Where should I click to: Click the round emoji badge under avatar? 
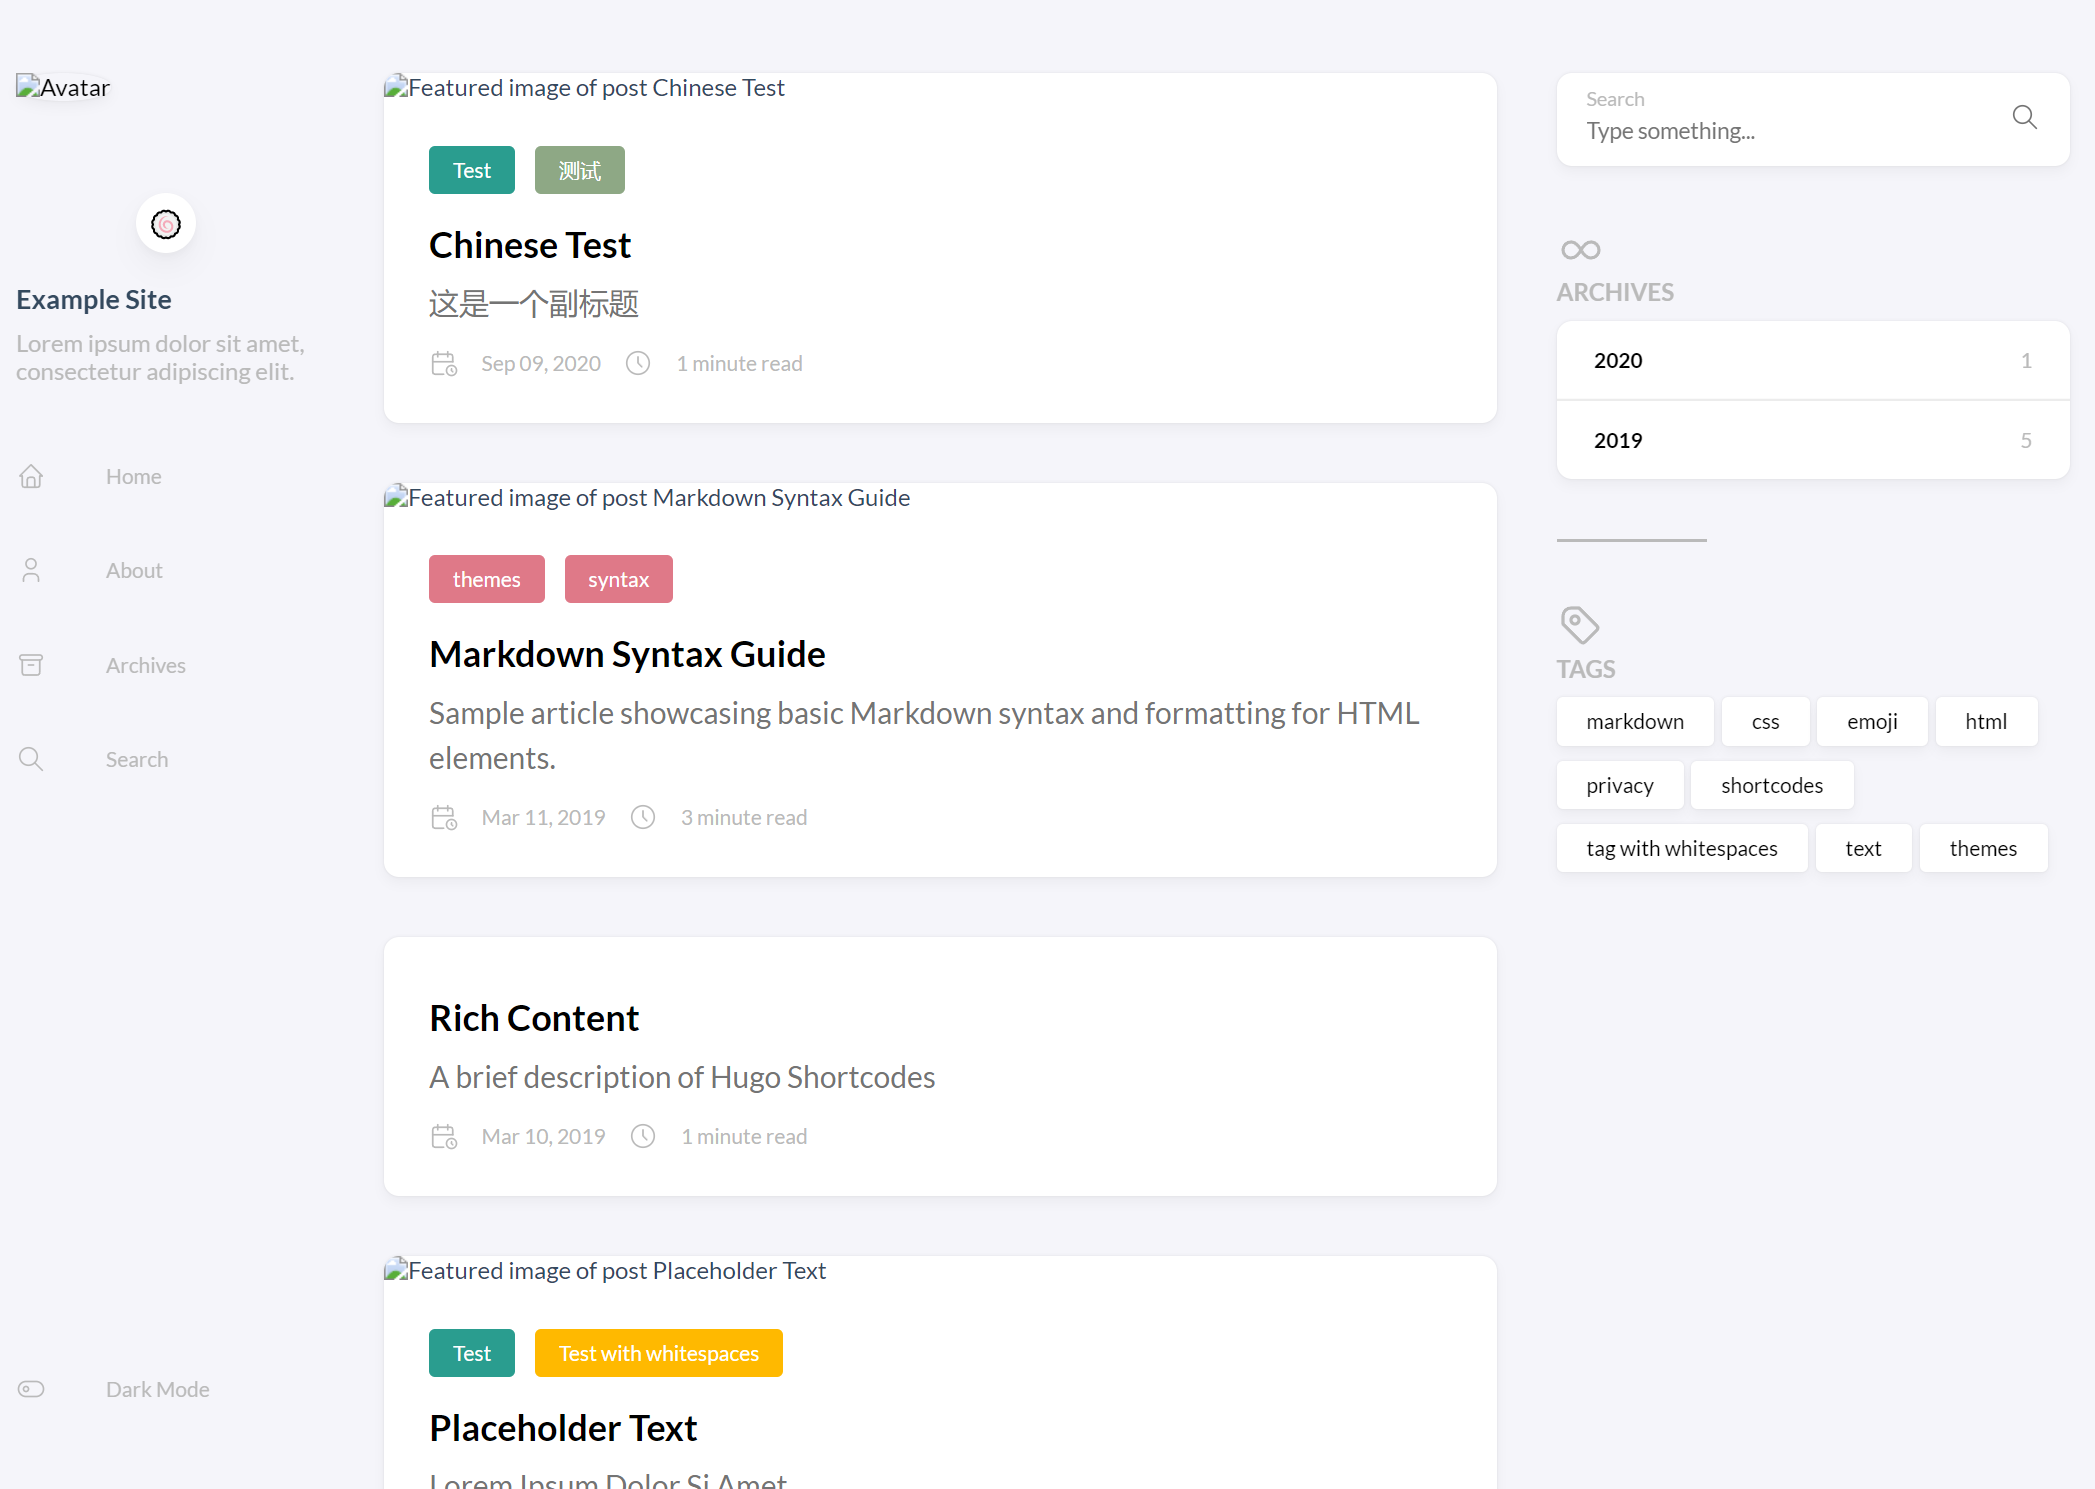coord(166,224)
